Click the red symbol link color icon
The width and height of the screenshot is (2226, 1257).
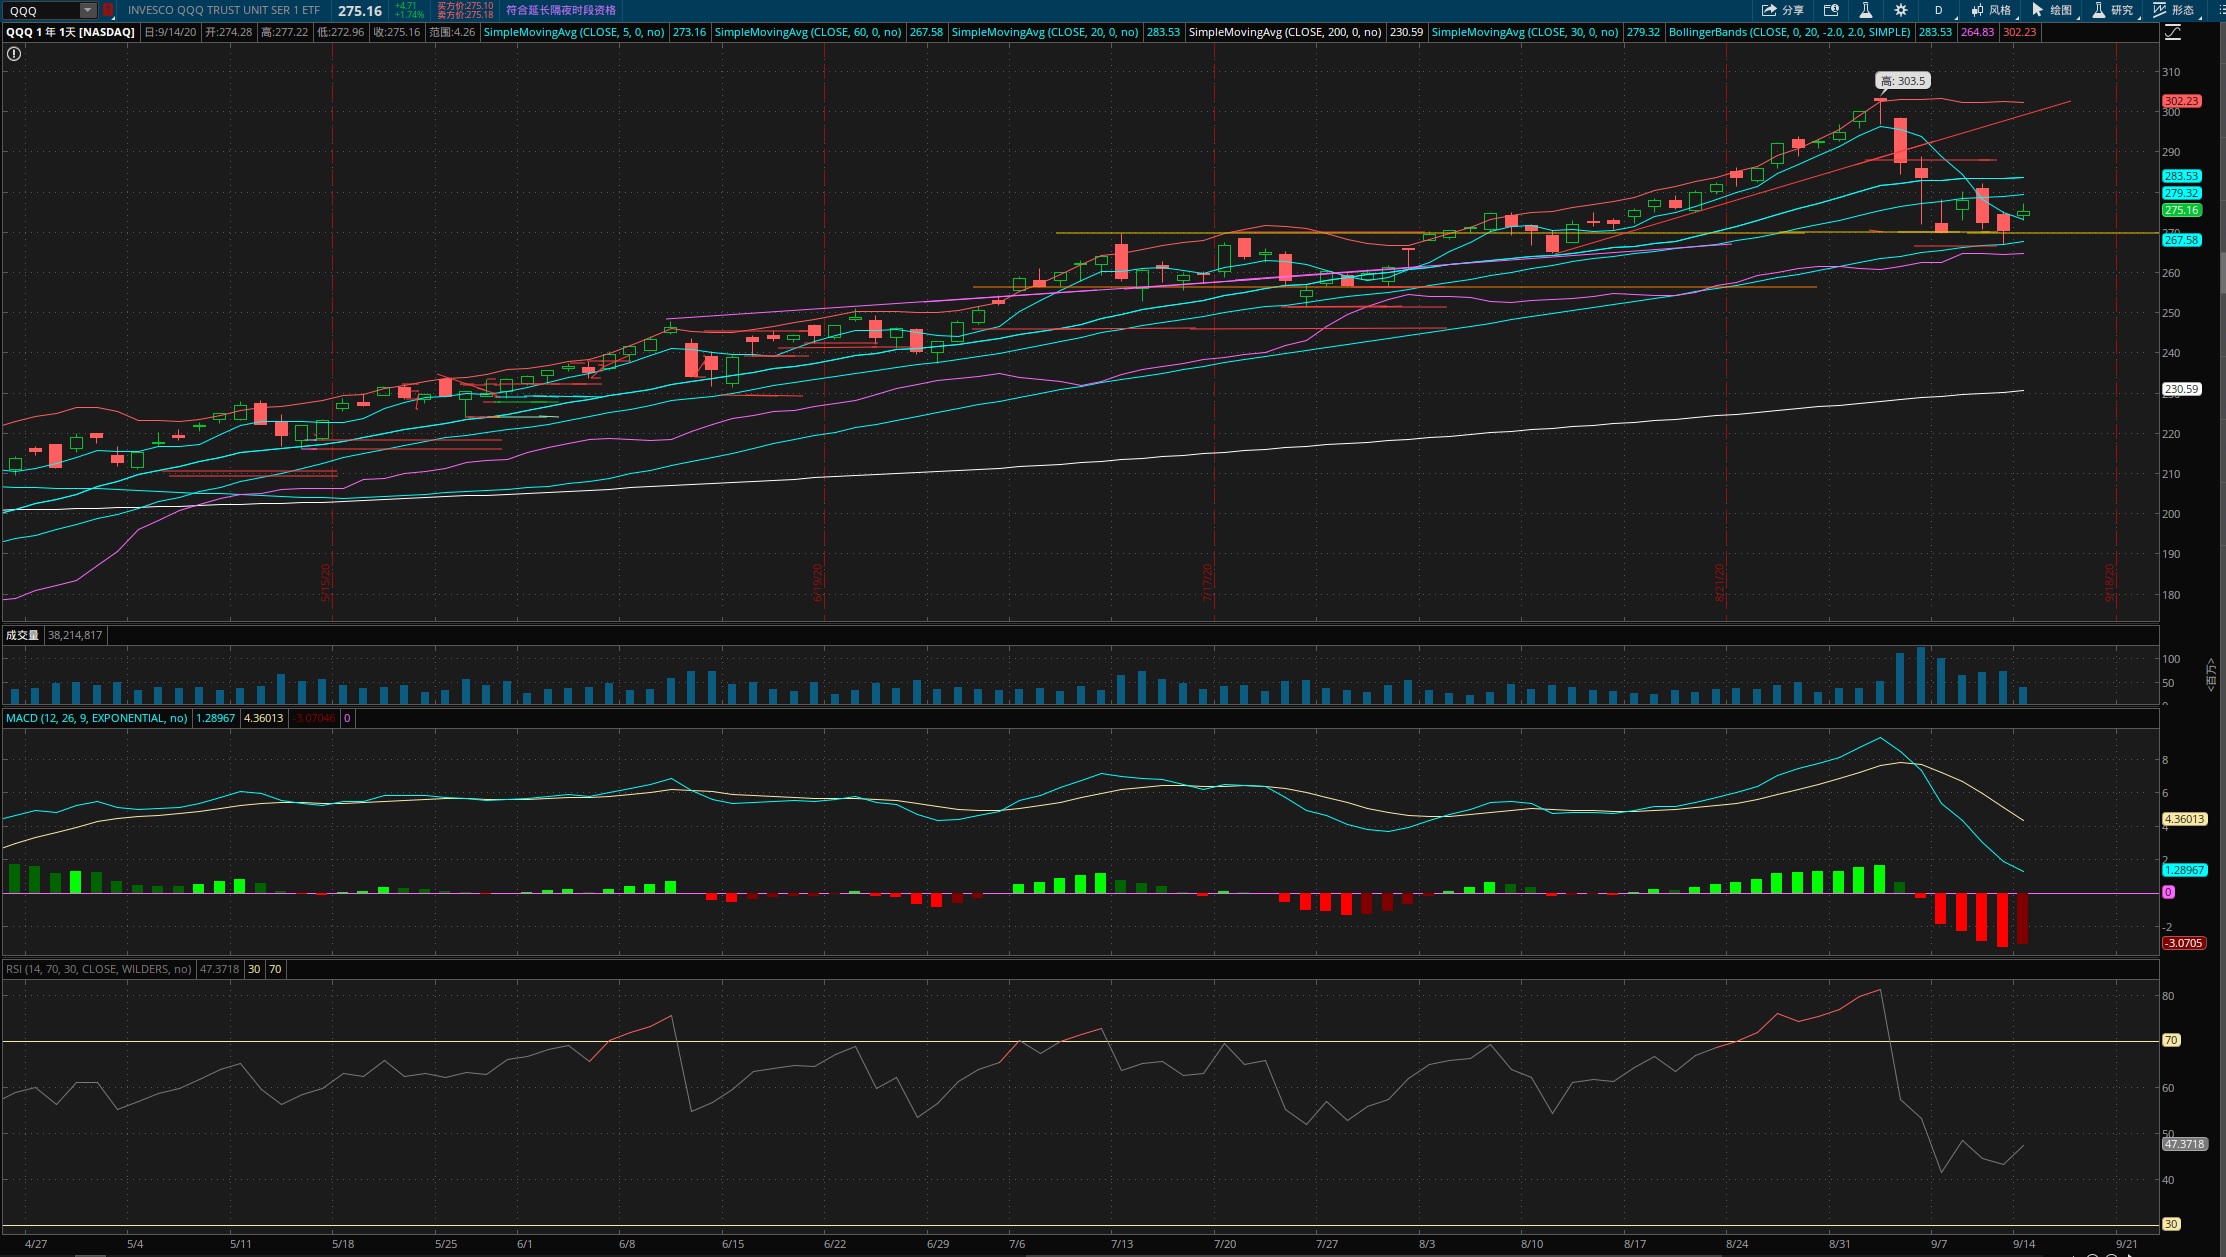point(108,10)
